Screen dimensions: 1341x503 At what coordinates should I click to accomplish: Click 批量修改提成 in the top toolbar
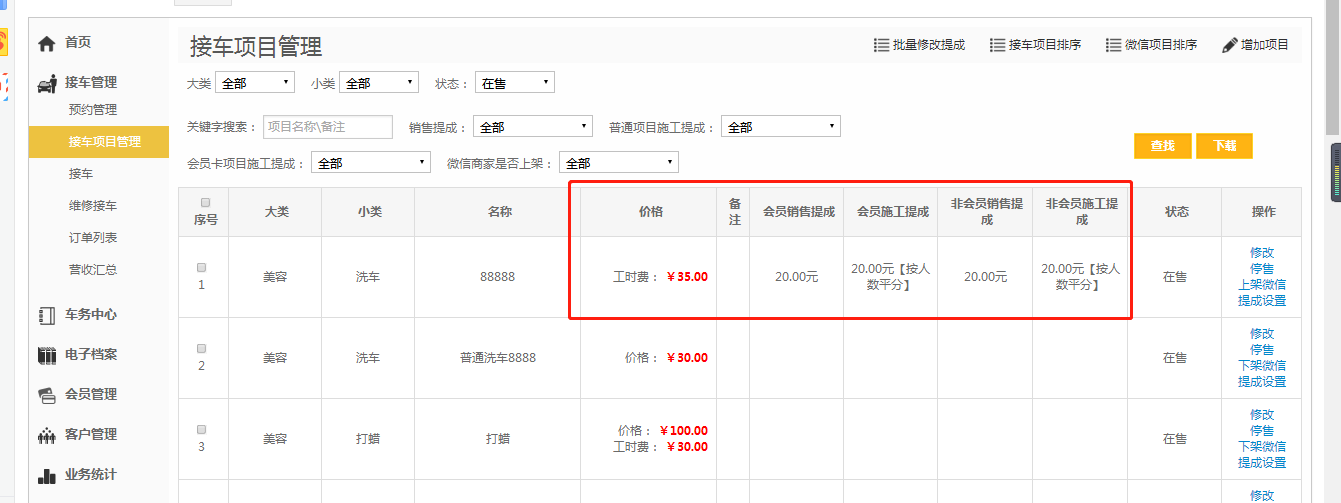(919, 45)
